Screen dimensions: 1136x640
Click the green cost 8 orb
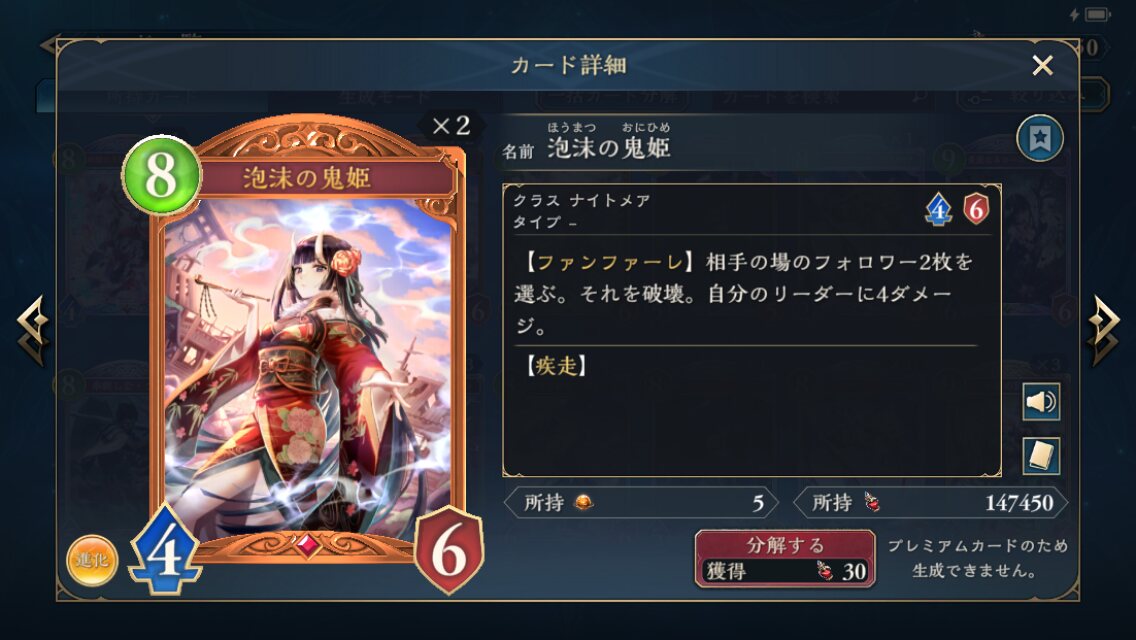161,175
